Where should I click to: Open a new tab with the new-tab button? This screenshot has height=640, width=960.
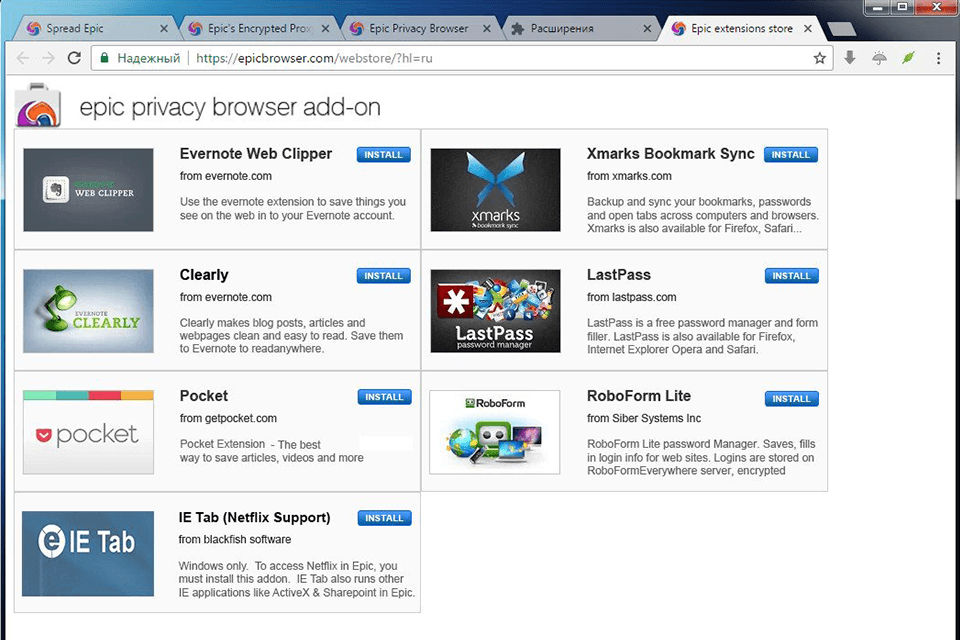coord(841,29)
